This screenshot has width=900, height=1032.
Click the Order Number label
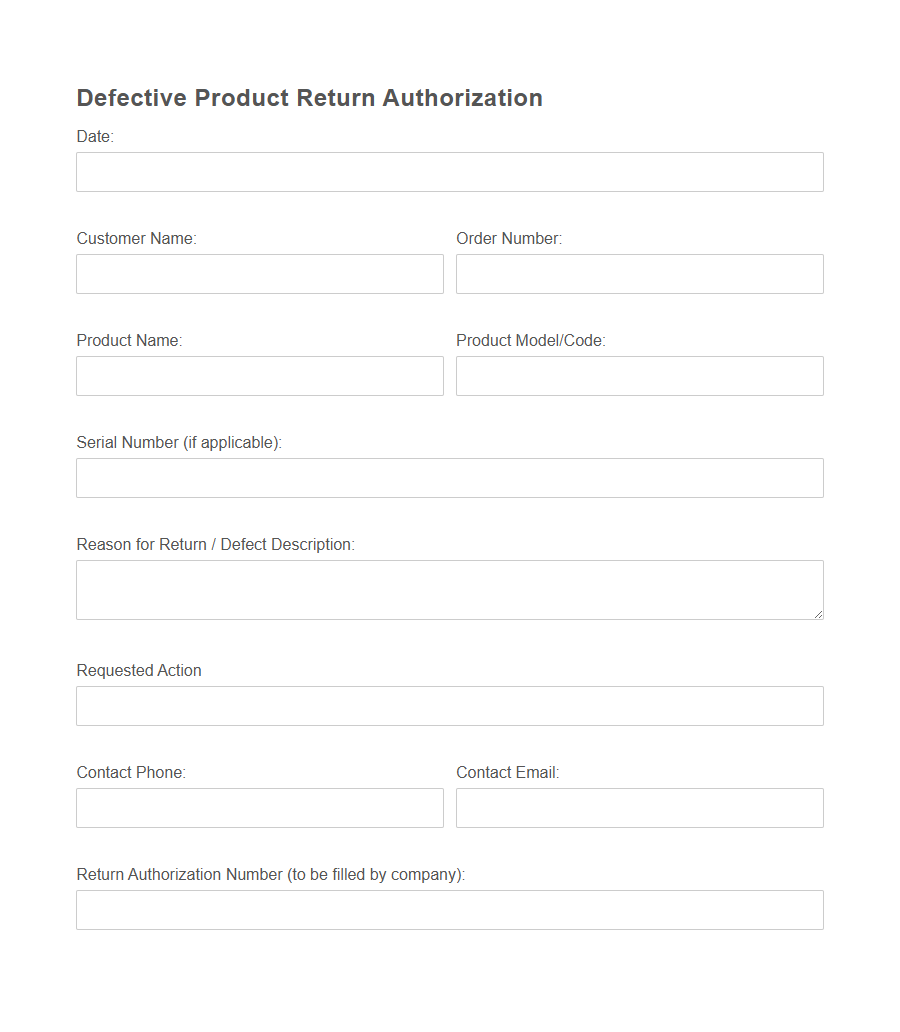[509, 238]
